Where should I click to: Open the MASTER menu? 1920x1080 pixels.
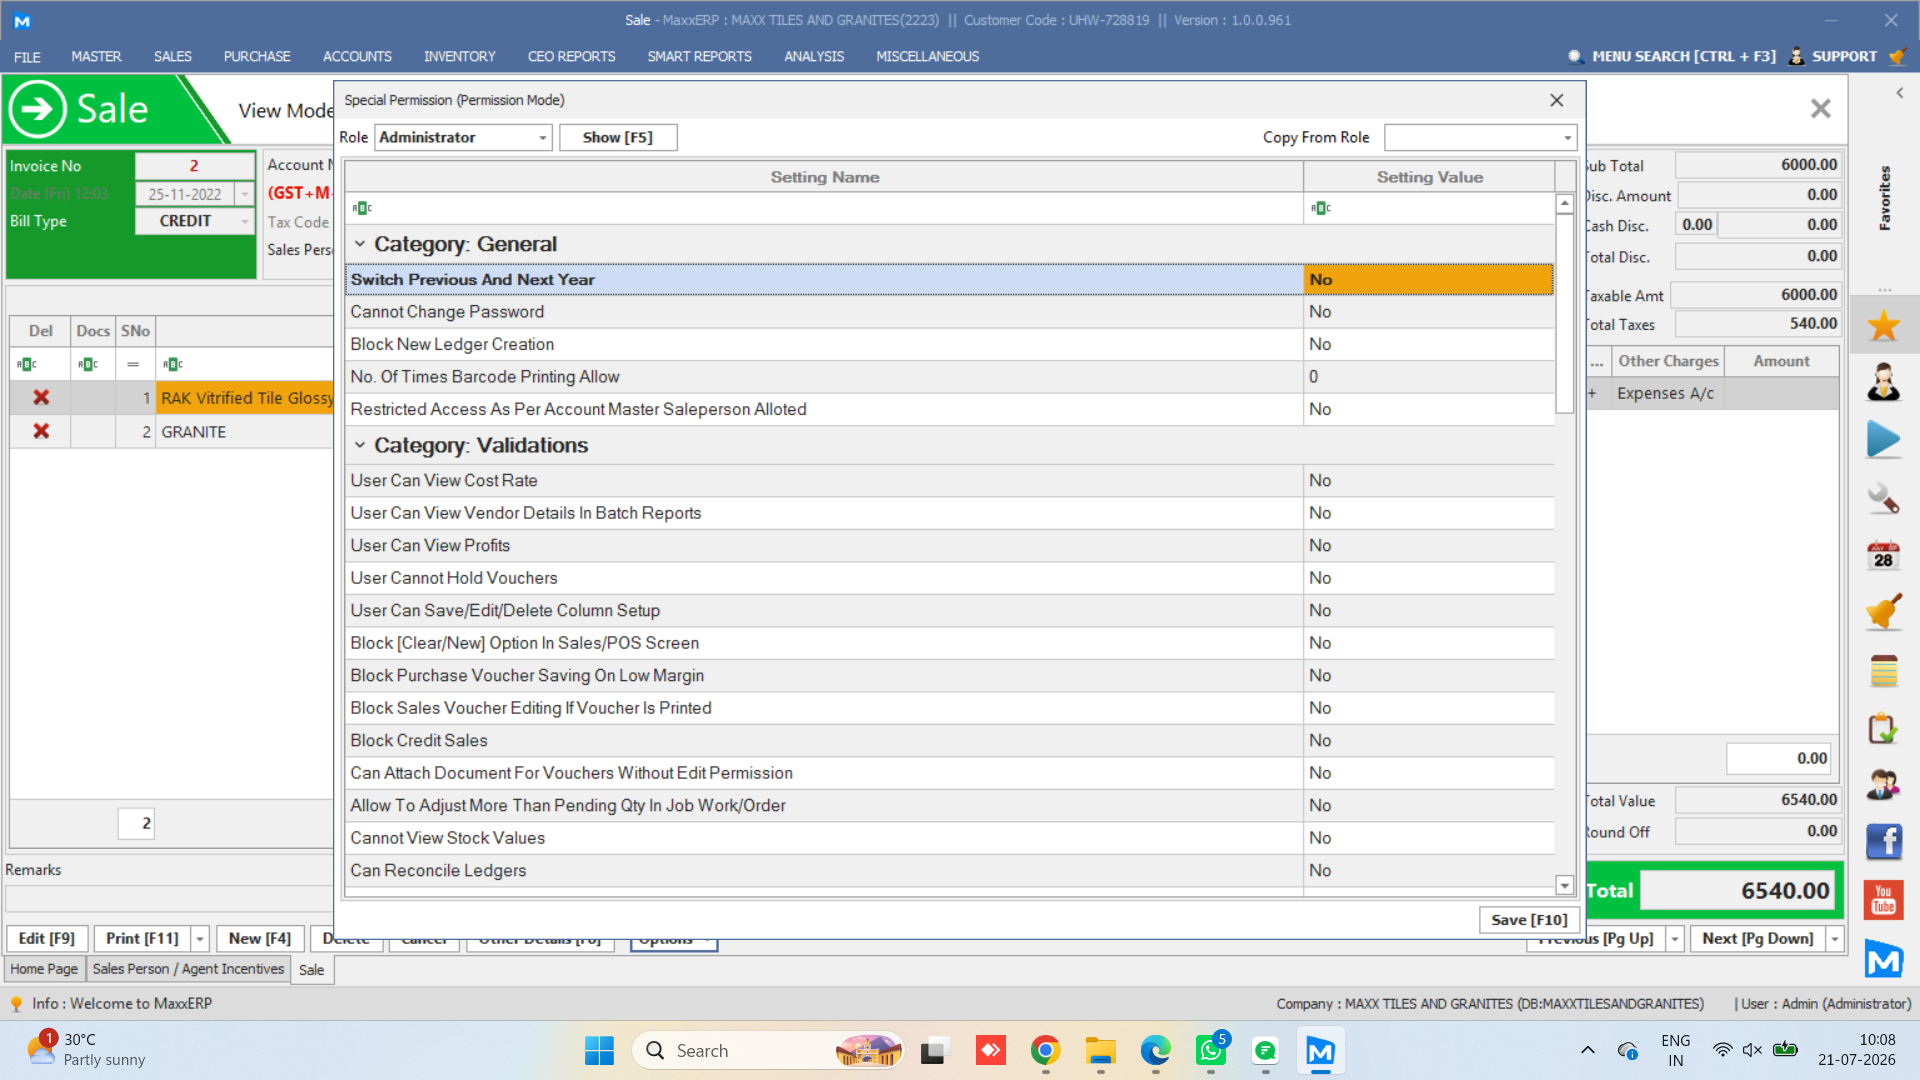click(x=96, y=57)
